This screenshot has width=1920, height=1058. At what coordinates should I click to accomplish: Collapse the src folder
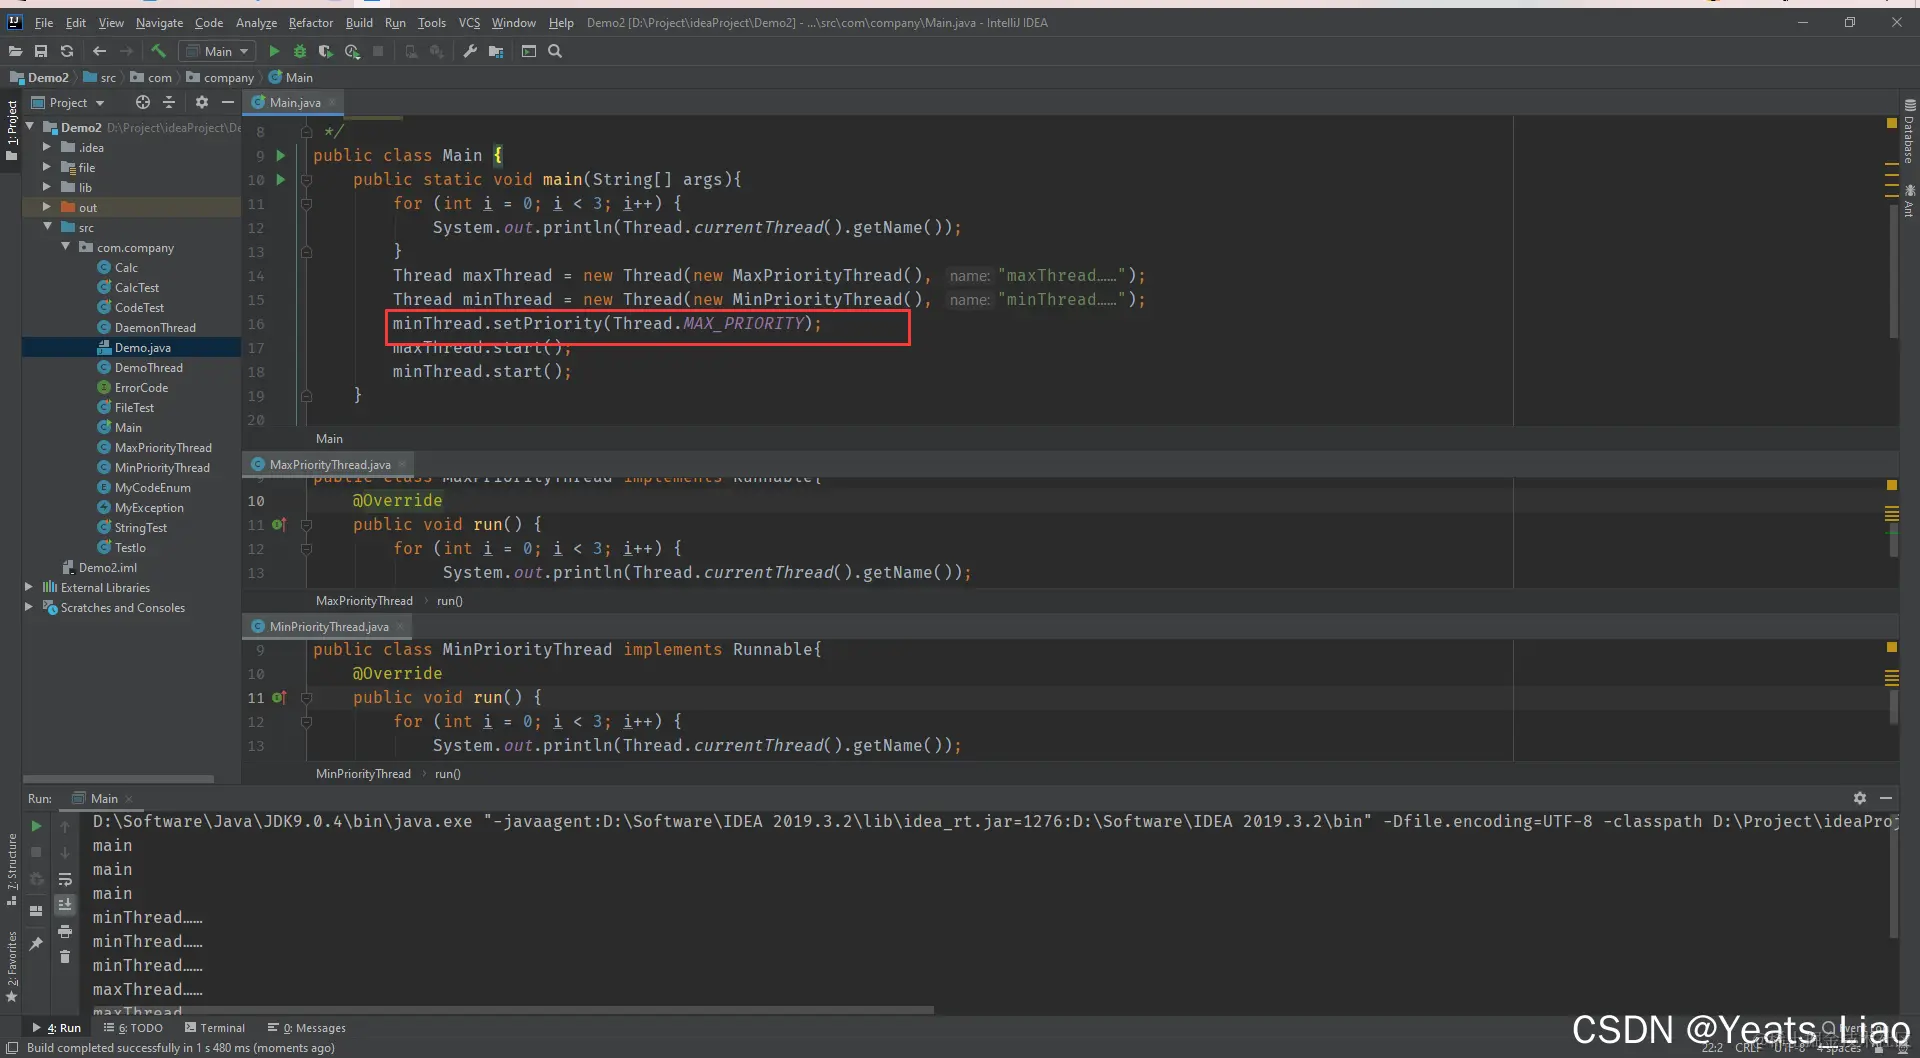click(x=47, y=227)
